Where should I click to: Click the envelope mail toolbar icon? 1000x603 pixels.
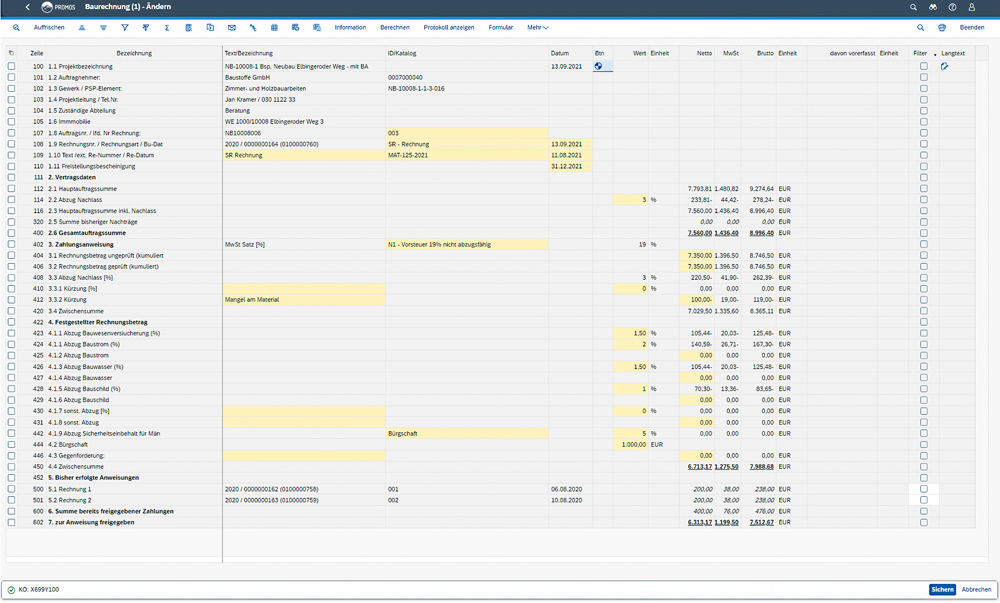click(x=232, y=28)
